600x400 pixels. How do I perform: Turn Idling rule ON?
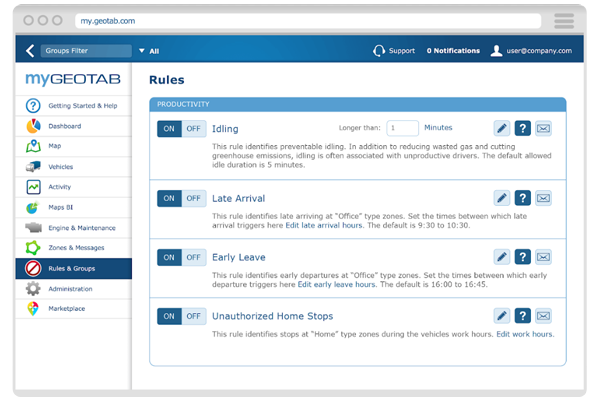click(169, 129)
